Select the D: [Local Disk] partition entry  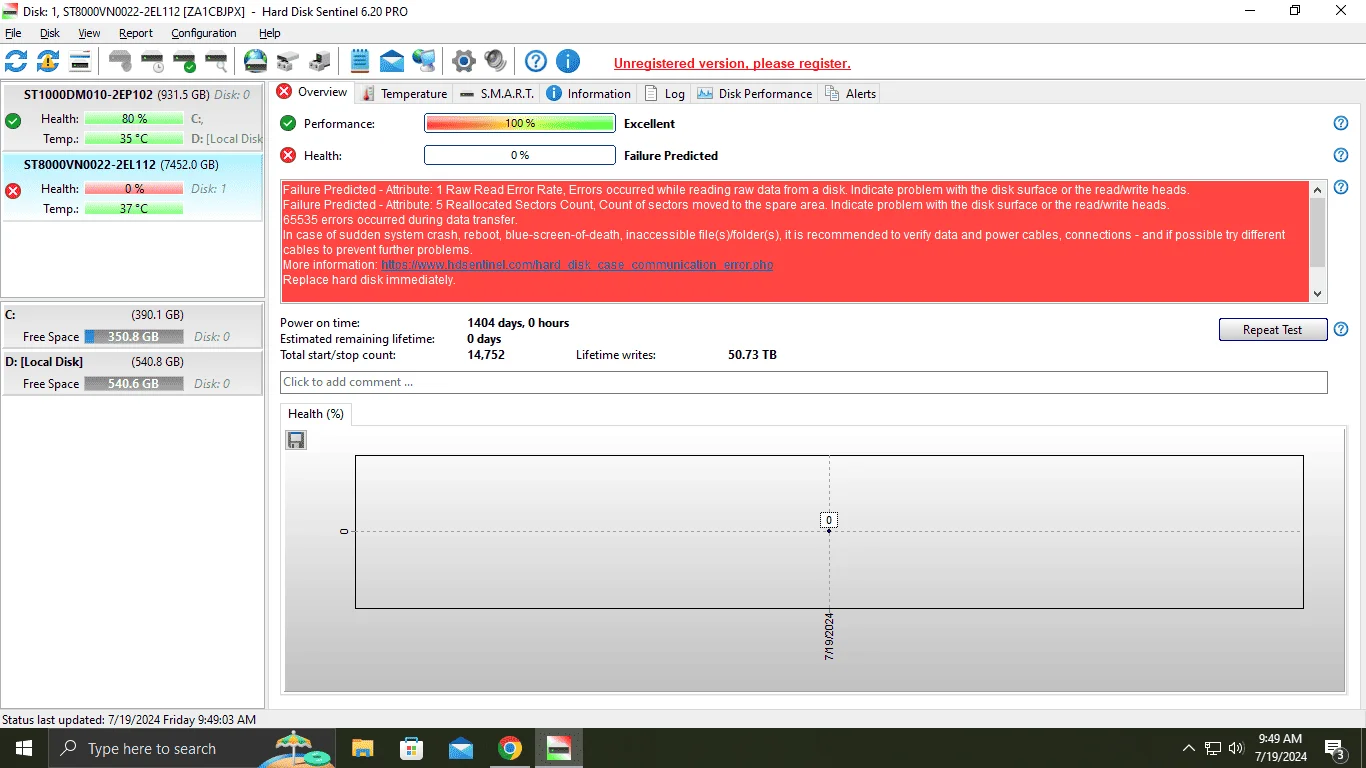[132, 372]
